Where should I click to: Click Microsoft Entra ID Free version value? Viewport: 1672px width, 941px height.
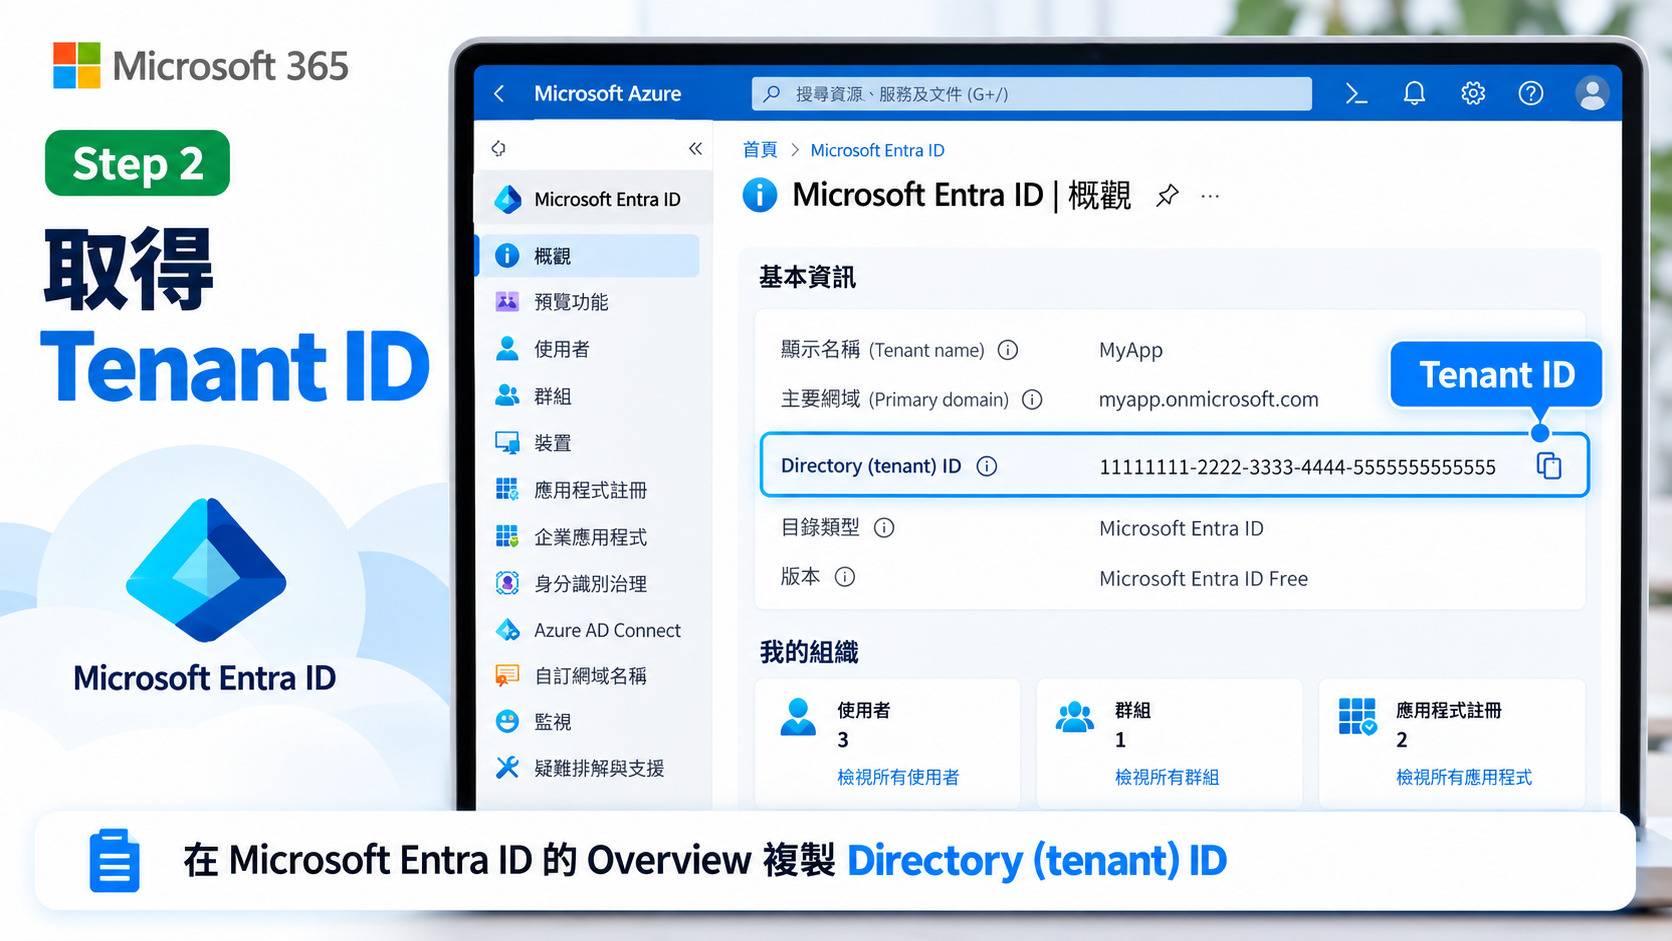[1203, 579]
